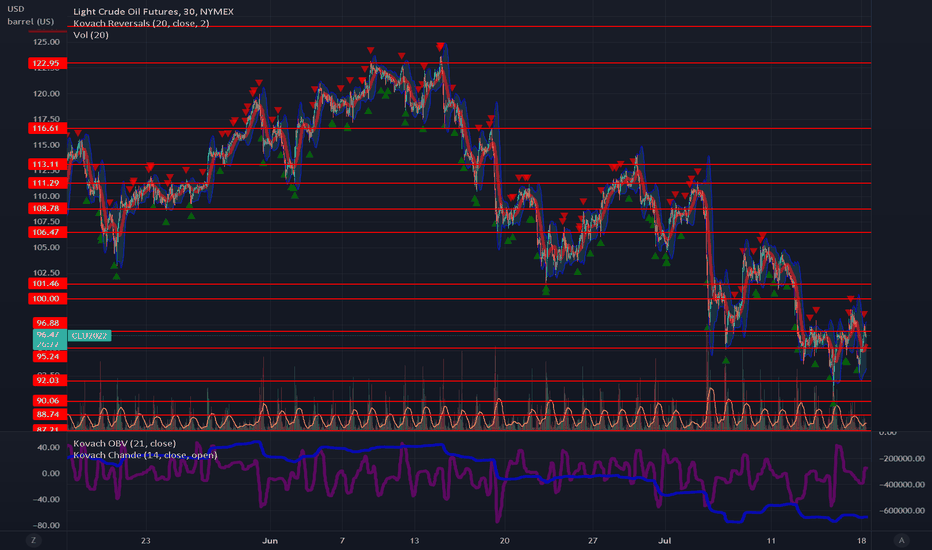Click the 13 date label on time axis
Image resolution: width=932 pixels, height=550 pixels.
[414, 540]
